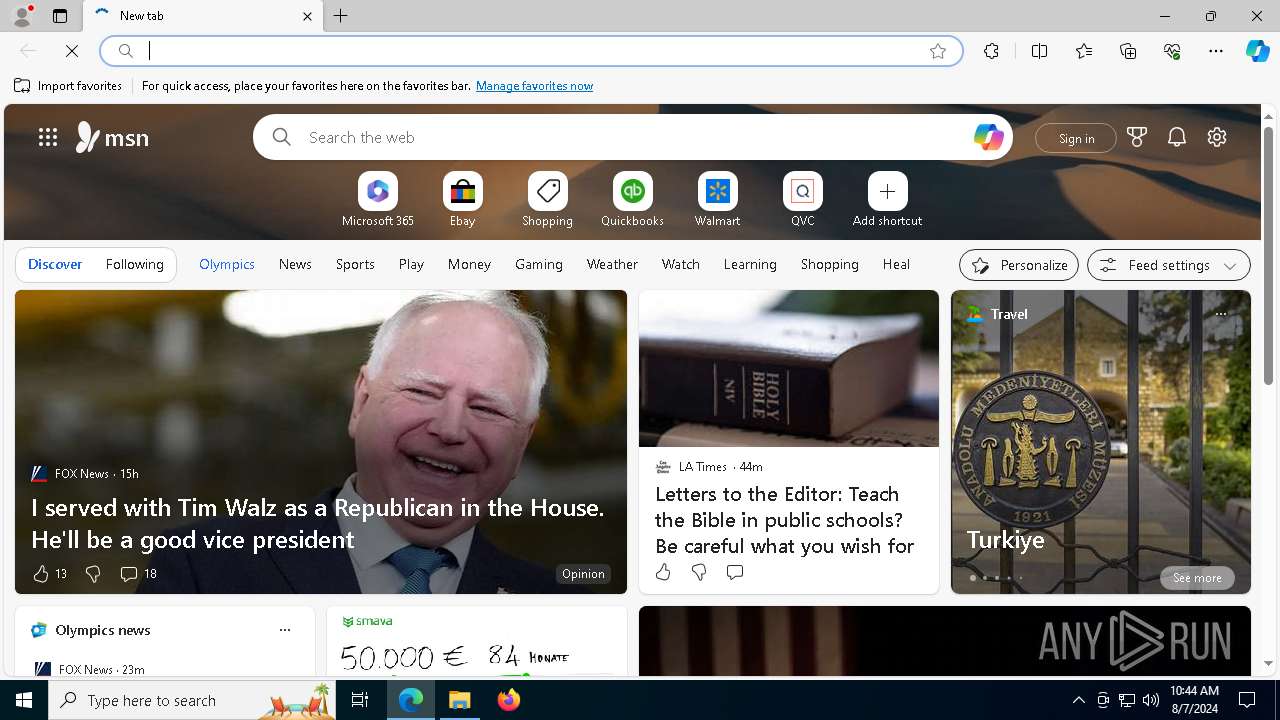Open the MSN app launcher grid
The image size is (1280, 720).
48,137
